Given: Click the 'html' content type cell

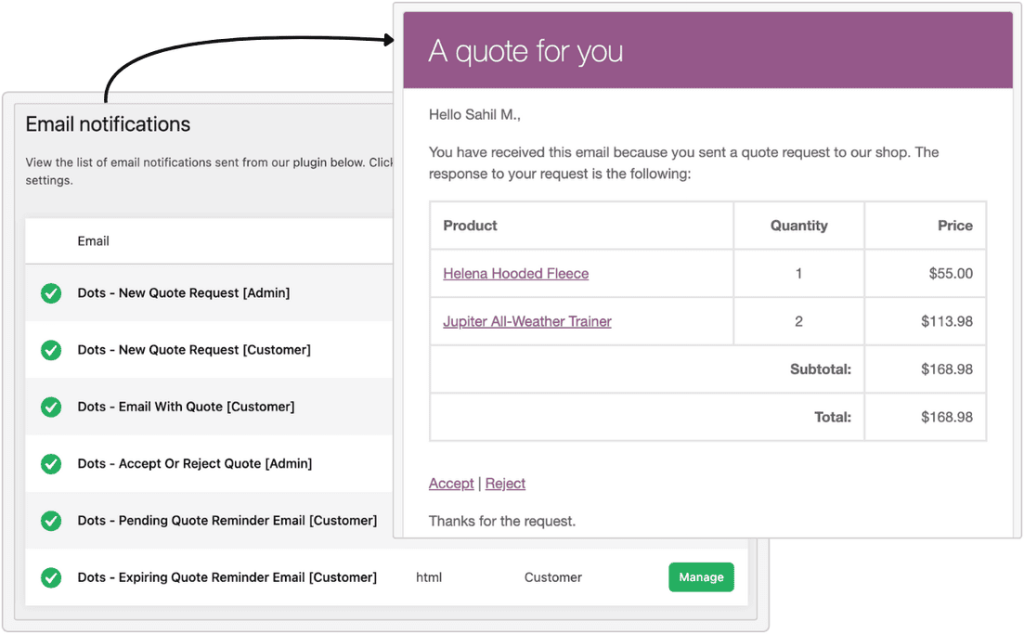Looking at the screenshot, I should tap(429, 577).
